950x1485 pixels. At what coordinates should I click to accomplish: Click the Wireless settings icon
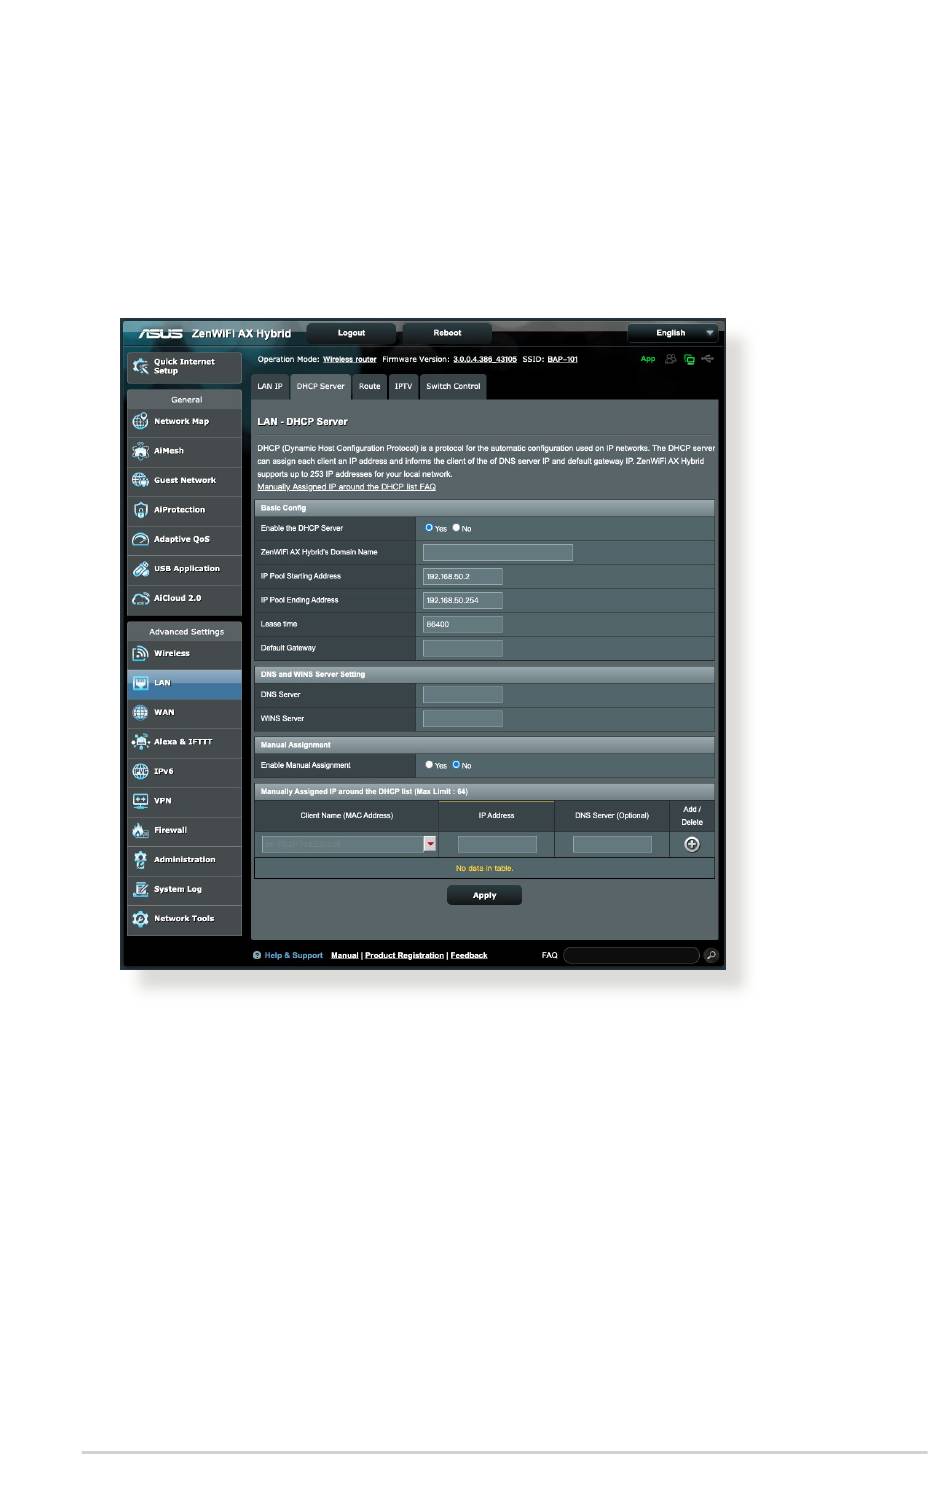[x=140, y=653]
